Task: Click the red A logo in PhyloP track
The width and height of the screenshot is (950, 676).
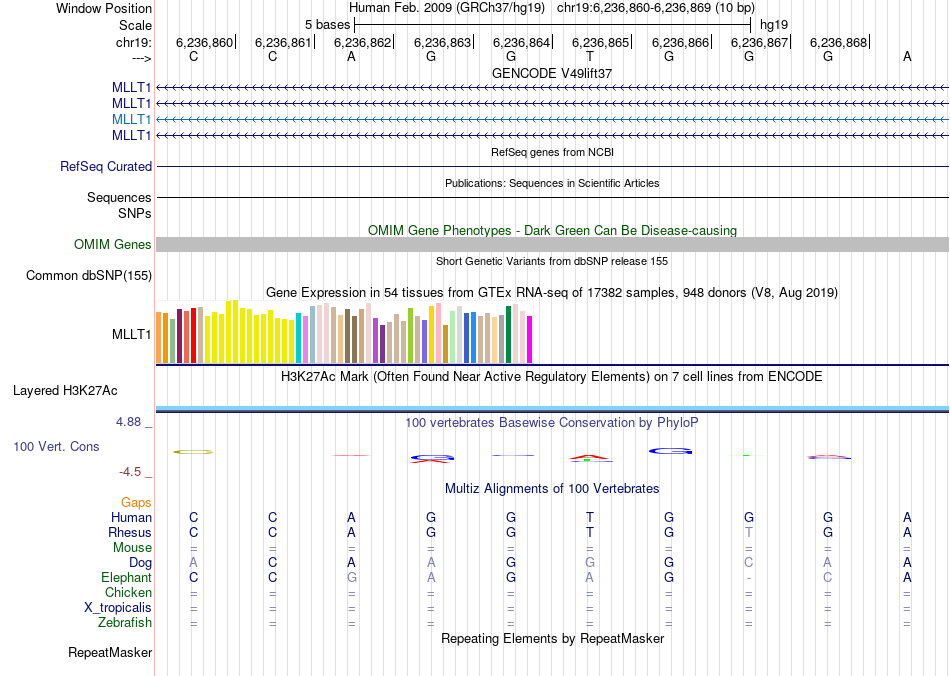Action: [x=590, y=457]
